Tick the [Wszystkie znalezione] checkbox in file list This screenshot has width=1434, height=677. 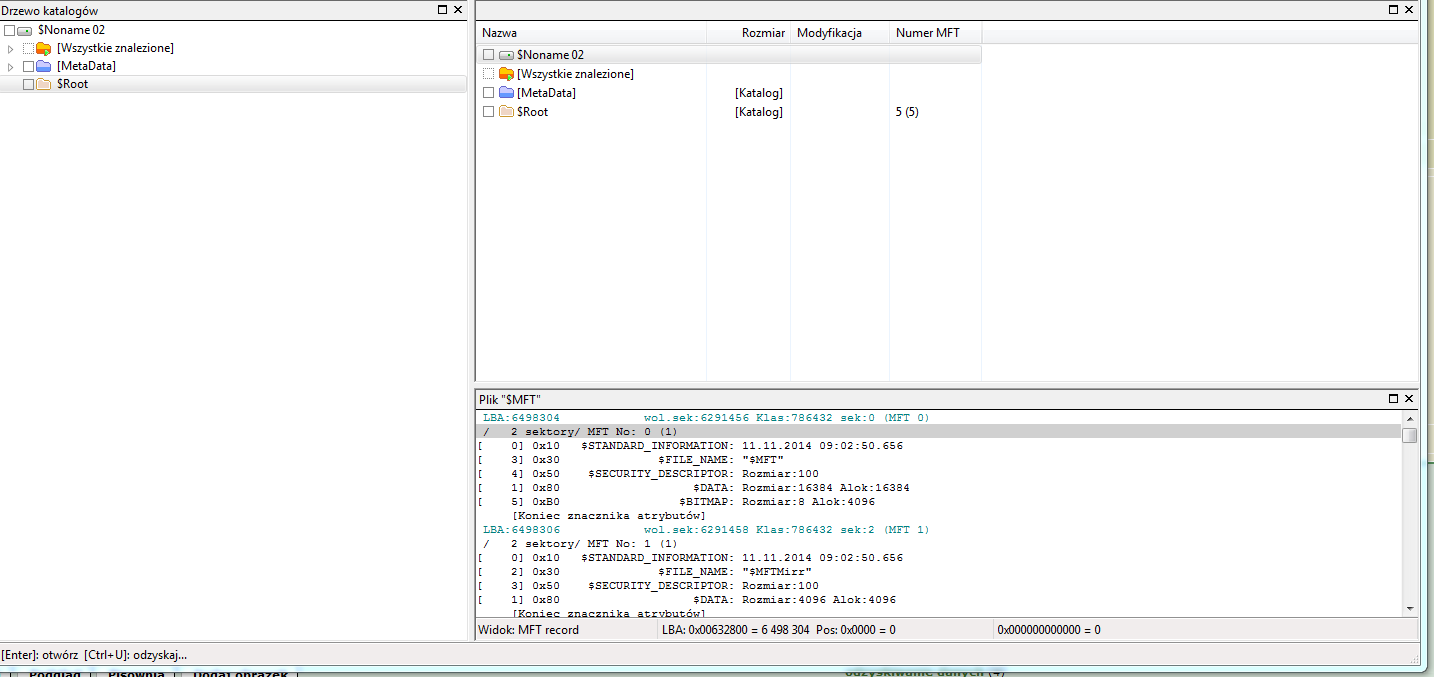488,74
